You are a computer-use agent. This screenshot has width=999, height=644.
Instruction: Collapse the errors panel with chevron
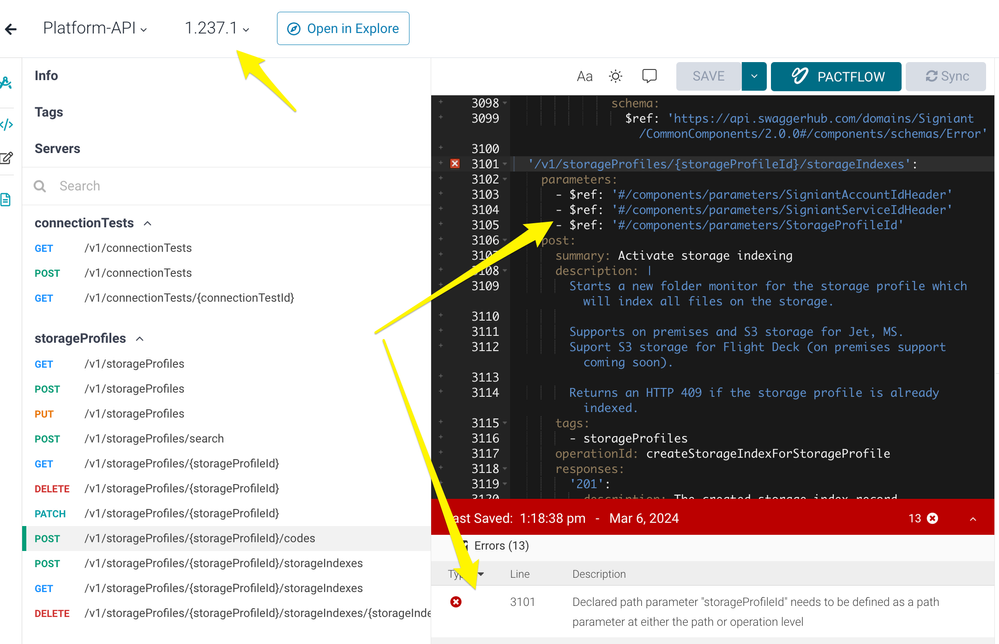pyautogui.click(x=973, y=518)
